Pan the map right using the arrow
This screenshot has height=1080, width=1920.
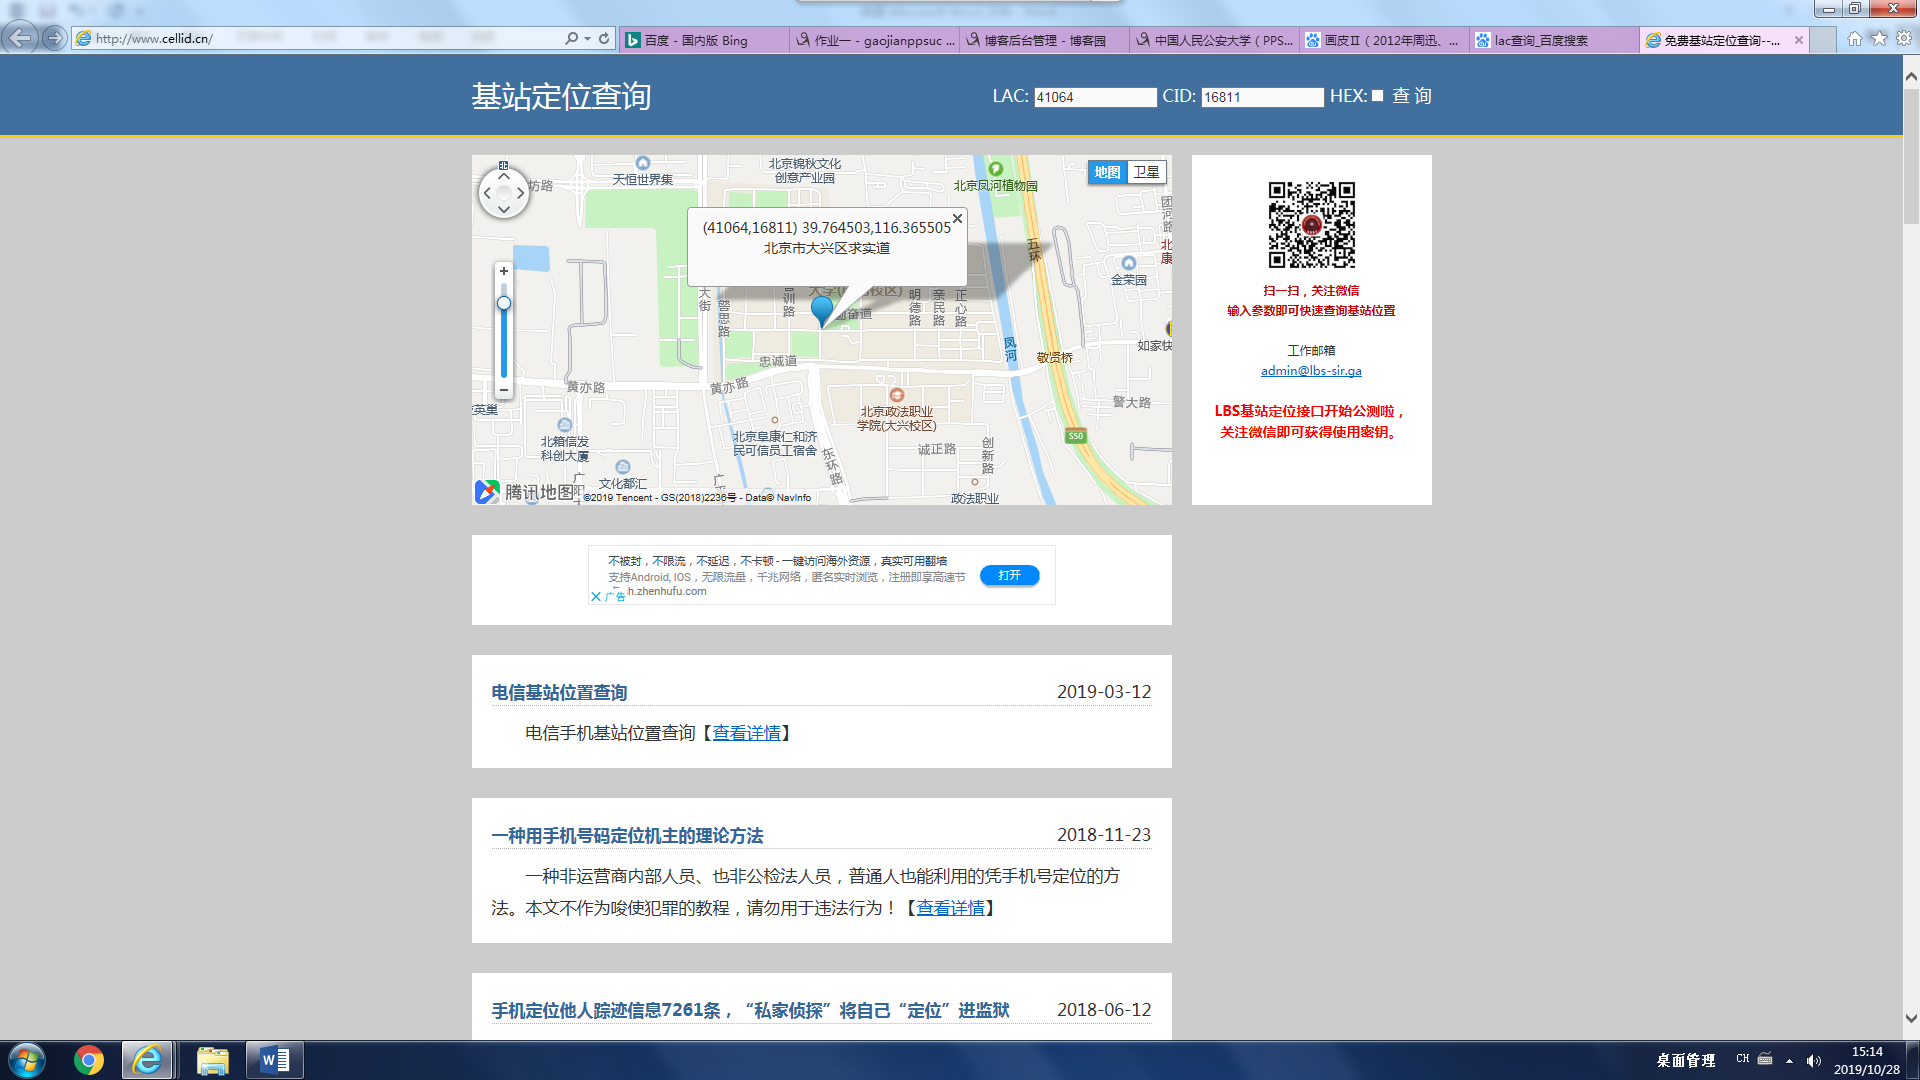click(x=521, y=193)
